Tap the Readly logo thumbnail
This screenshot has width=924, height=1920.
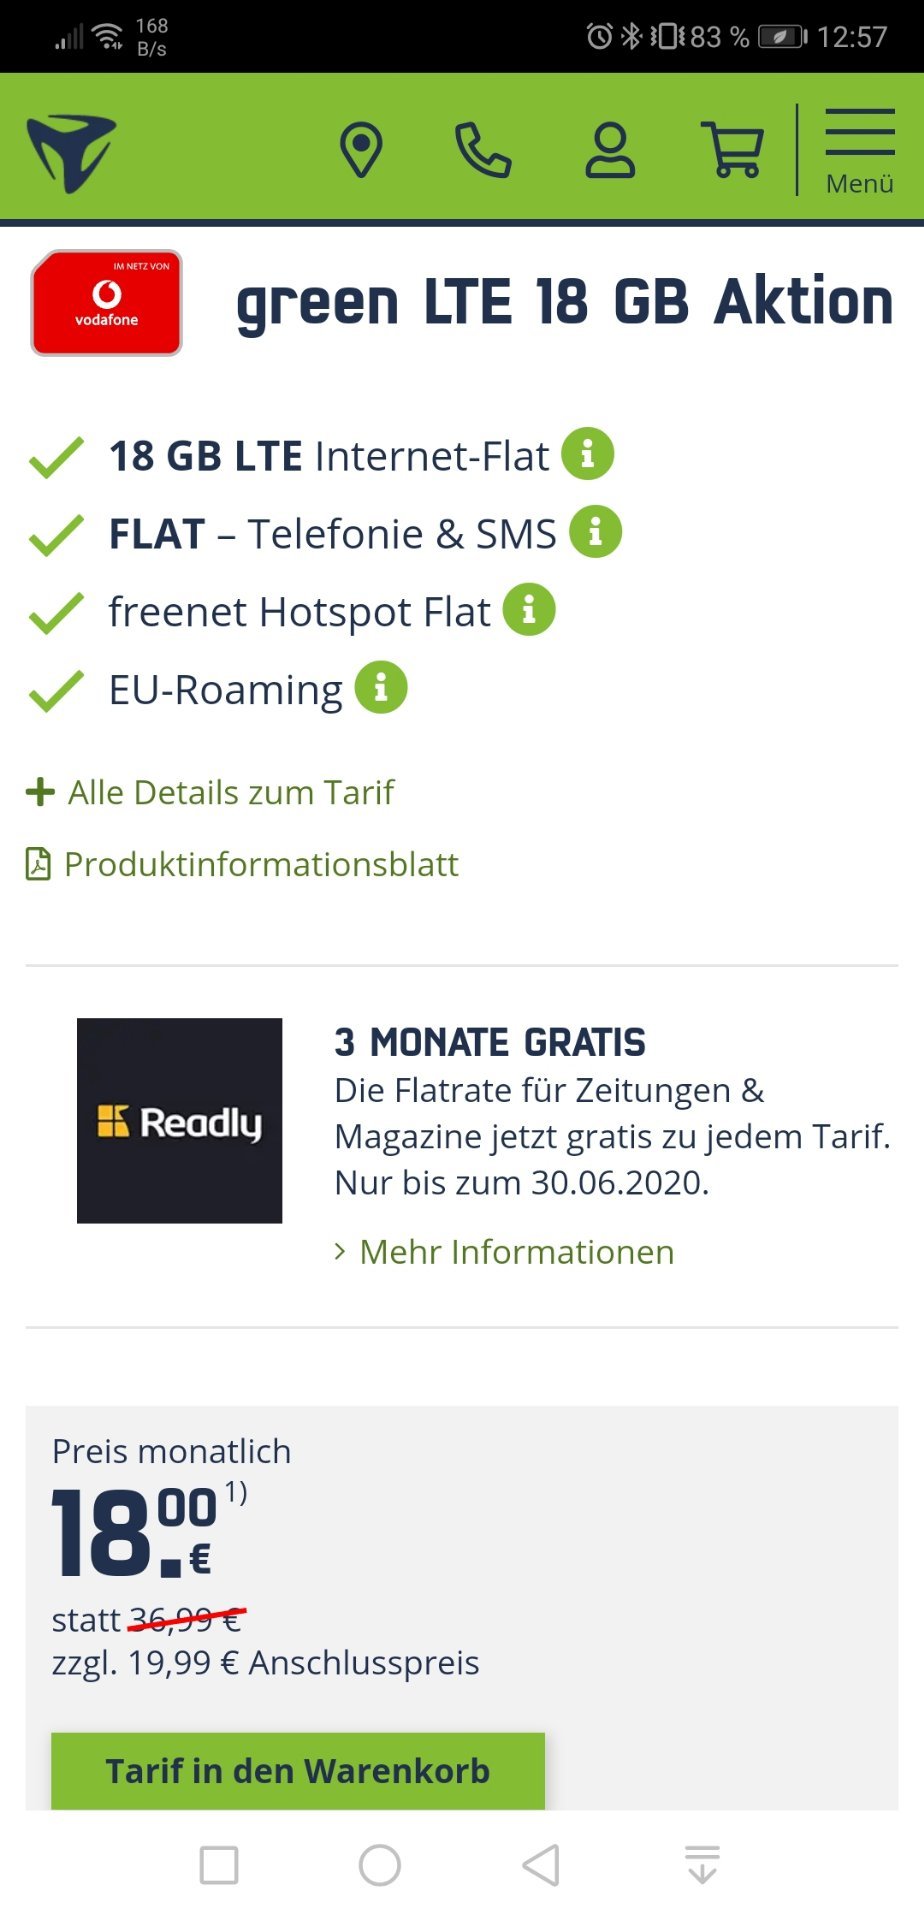tap(180, 1121)
